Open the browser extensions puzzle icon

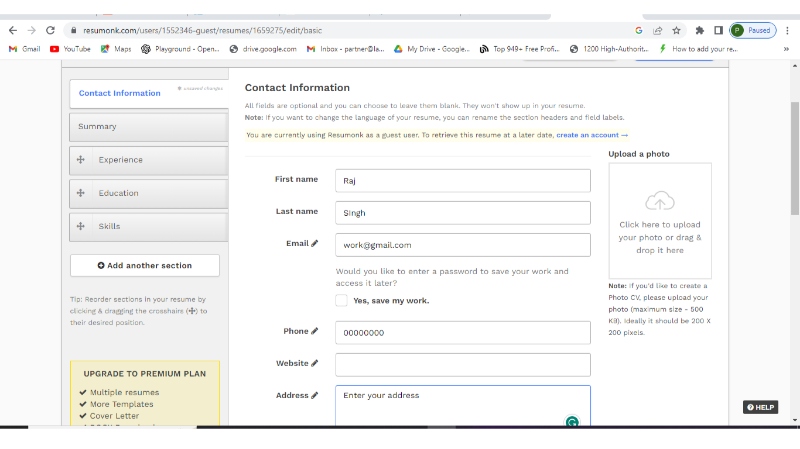(700, 30)
